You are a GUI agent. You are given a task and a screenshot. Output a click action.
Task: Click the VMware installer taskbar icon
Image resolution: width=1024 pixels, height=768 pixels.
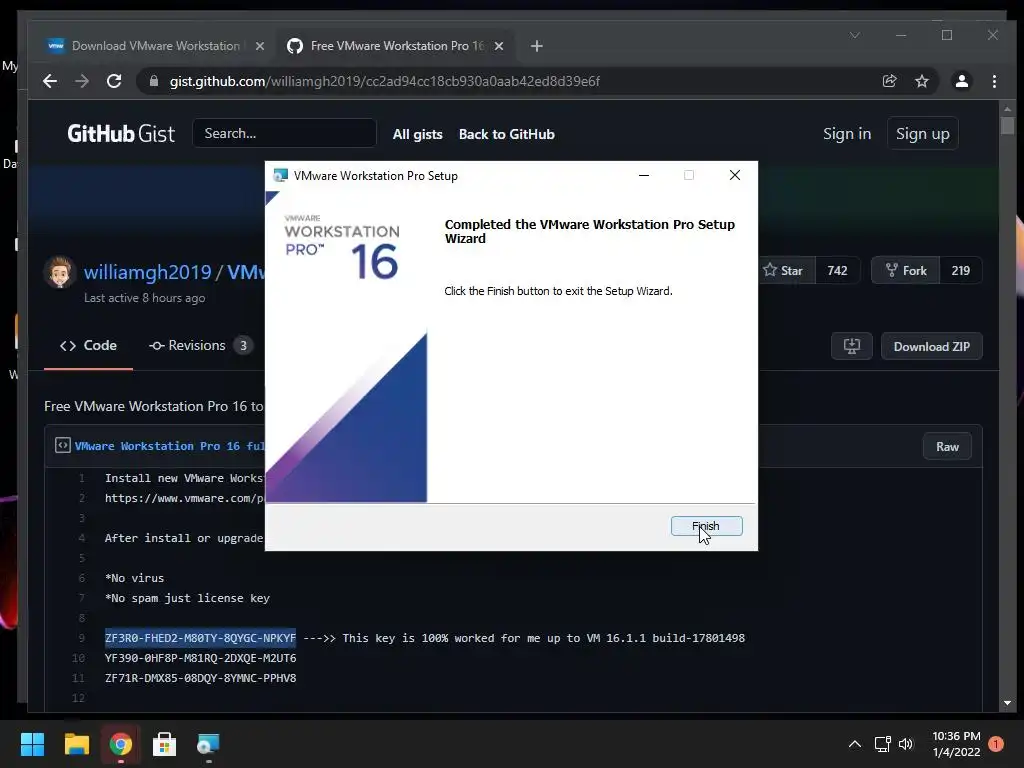pos(208,744)
